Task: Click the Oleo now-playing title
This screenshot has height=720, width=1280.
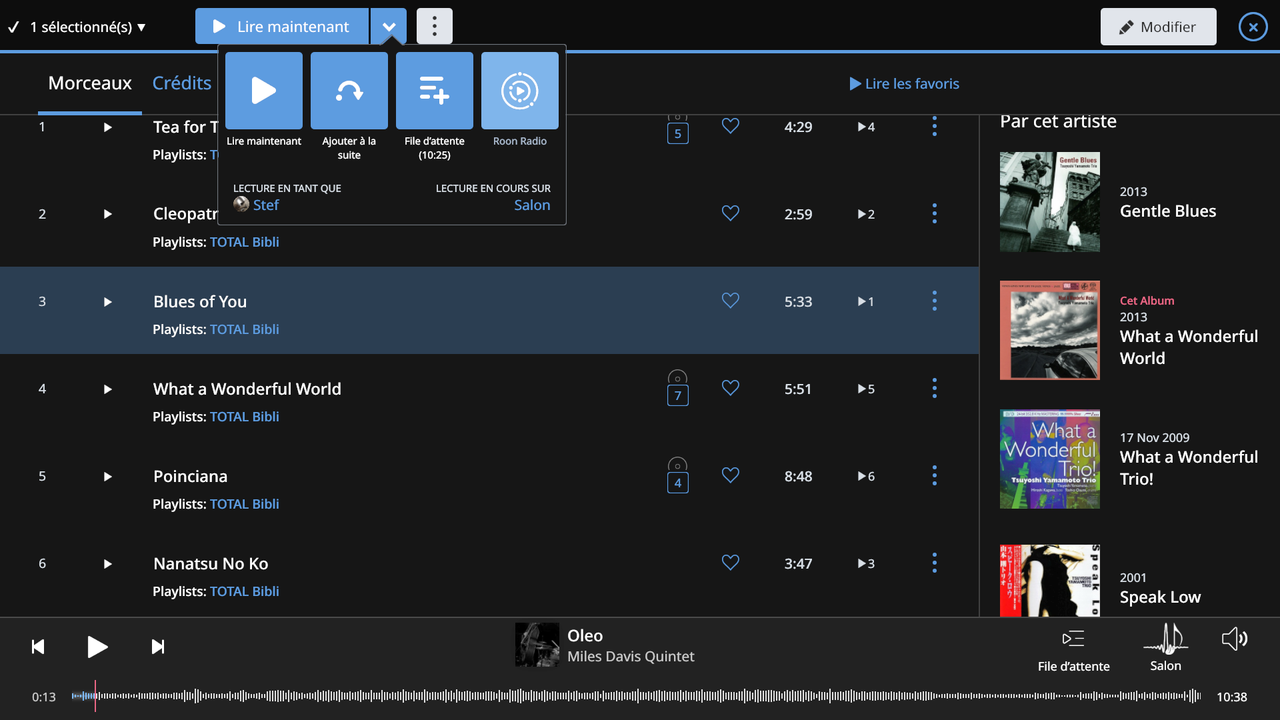Action: pyautogui.click(x=585, y=635)
